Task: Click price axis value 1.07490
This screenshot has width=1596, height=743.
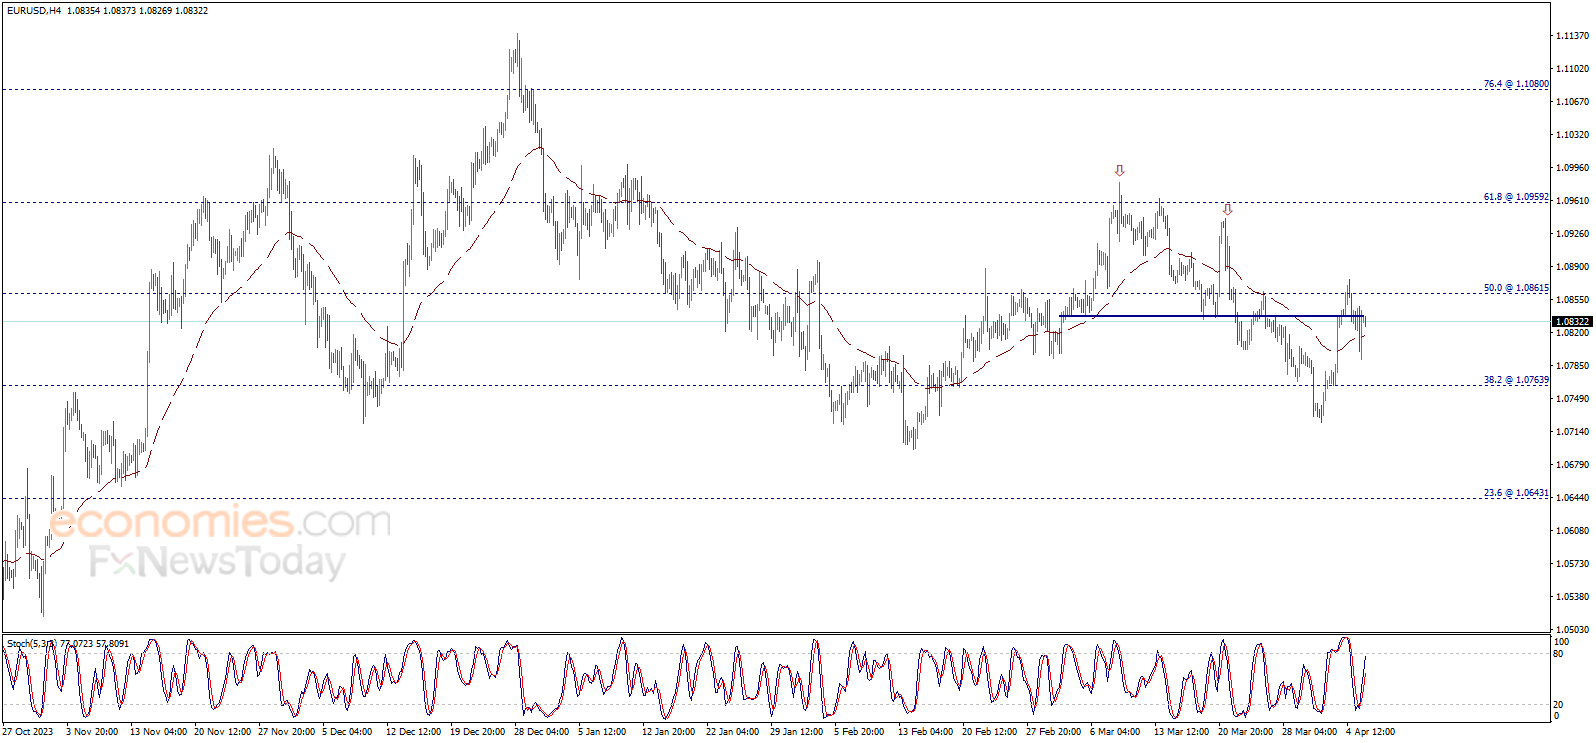Action: pos(1572,399)
